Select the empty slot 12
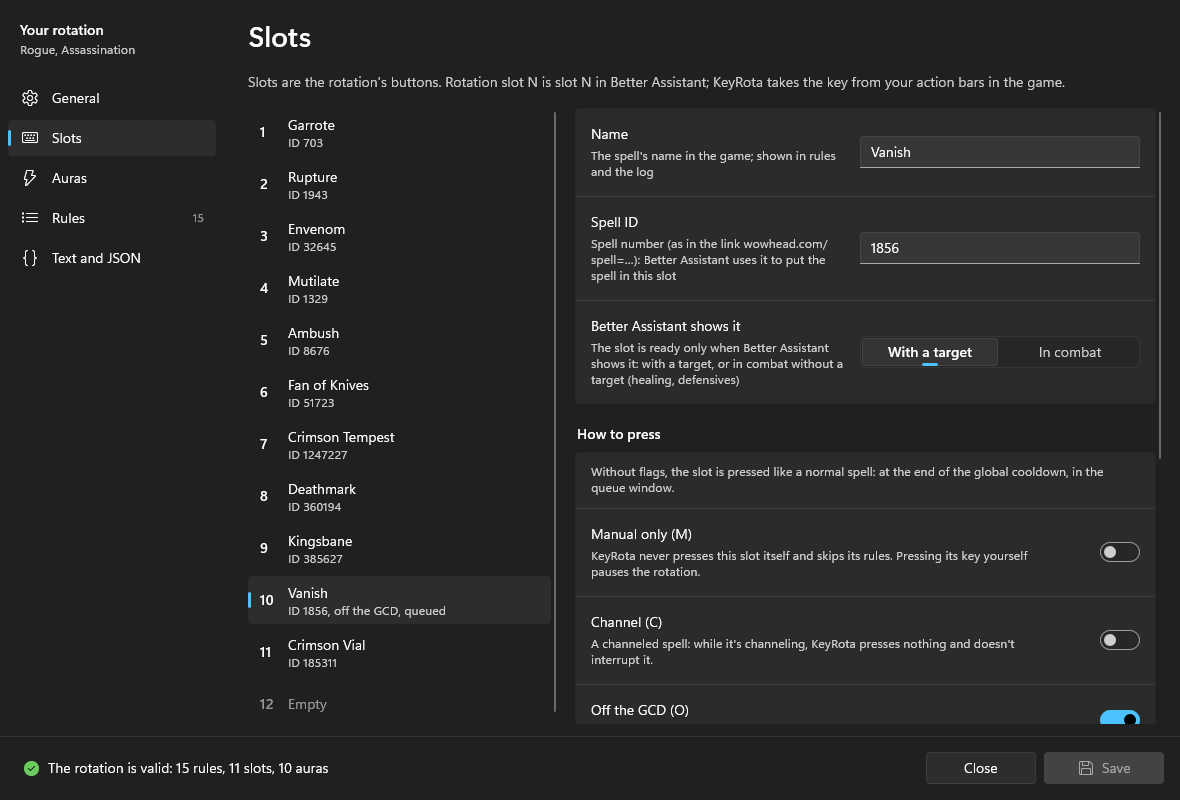Screen dimensions: 1180x800 [x=399, y=704]
